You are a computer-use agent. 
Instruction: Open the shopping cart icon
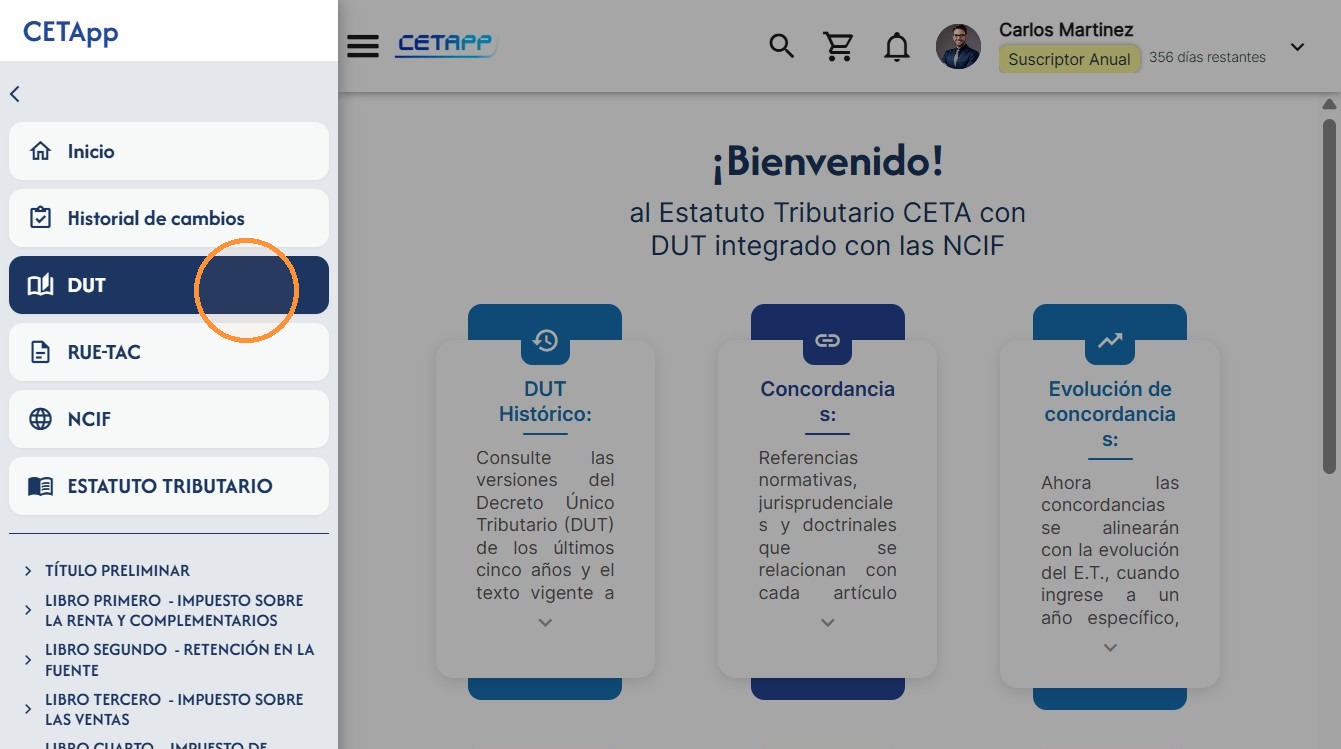pos(838,46)
